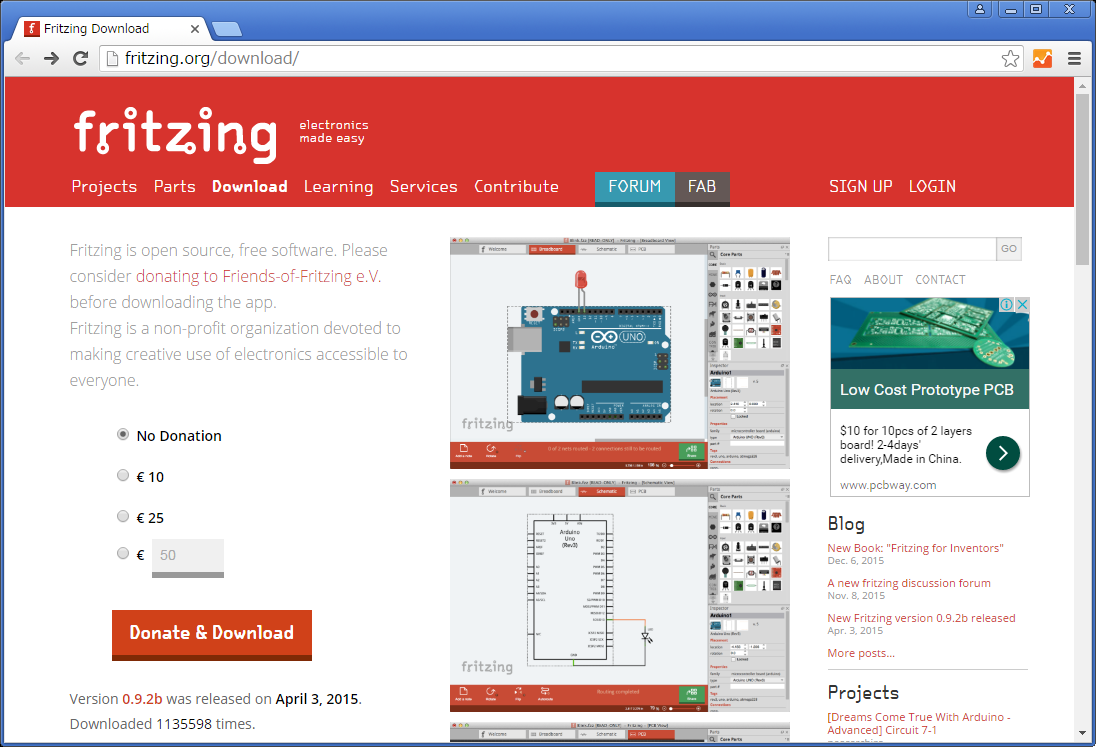This screenshot has height=747, width=1096.
Task: Click the custom donation amount field
Action: (188, 556)
